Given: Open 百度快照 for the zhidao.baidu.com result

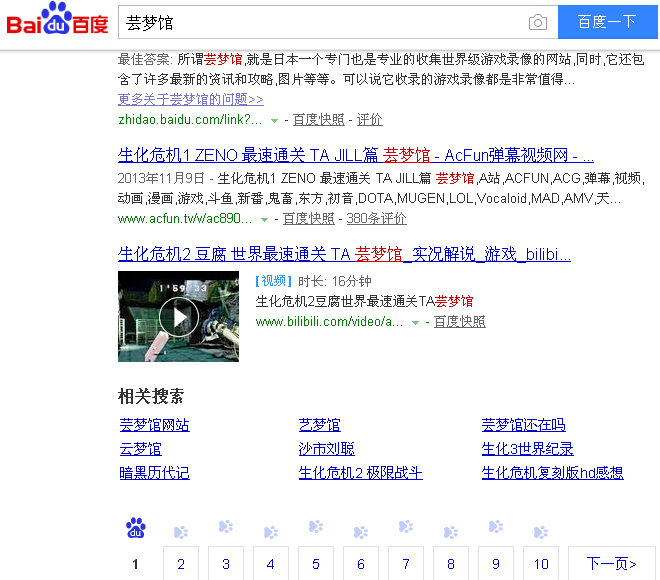Looking at the screenshot, I should [x=319, y=120].
